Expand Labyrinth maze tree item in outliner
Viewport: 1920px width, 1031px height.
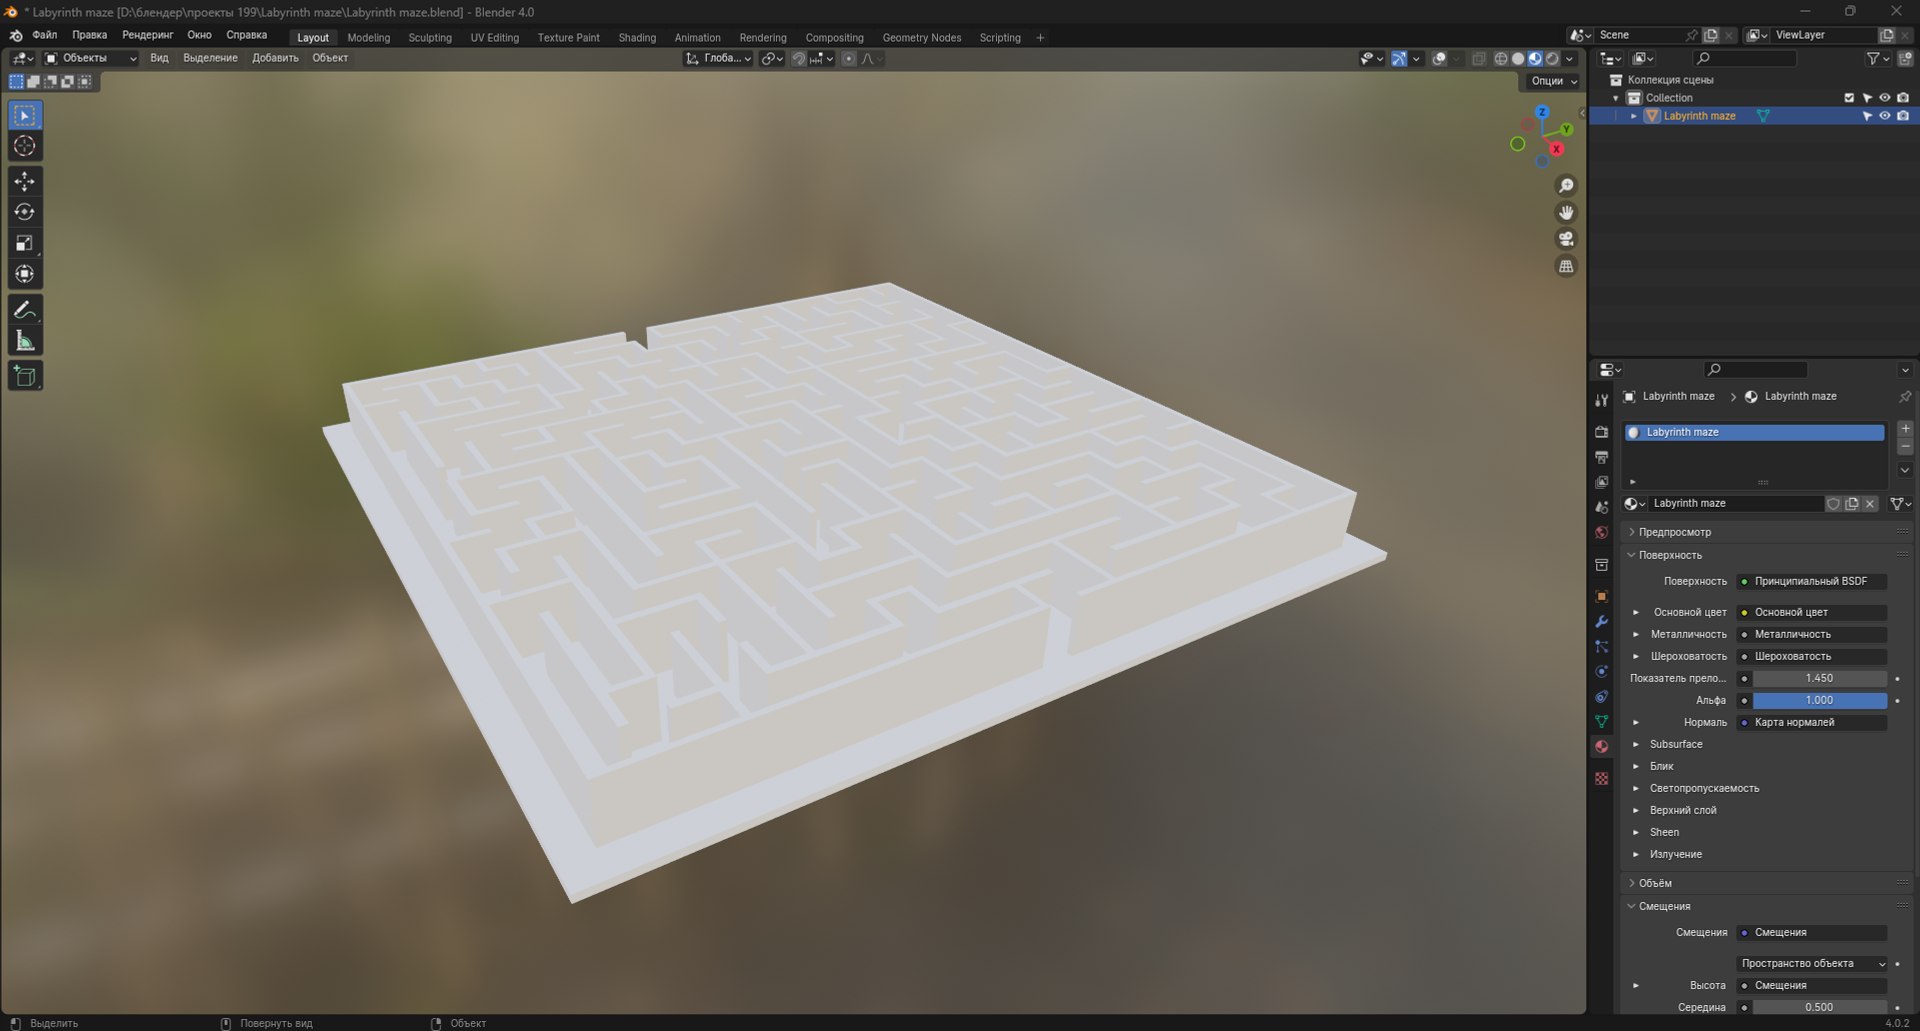tap(1634, 116)
